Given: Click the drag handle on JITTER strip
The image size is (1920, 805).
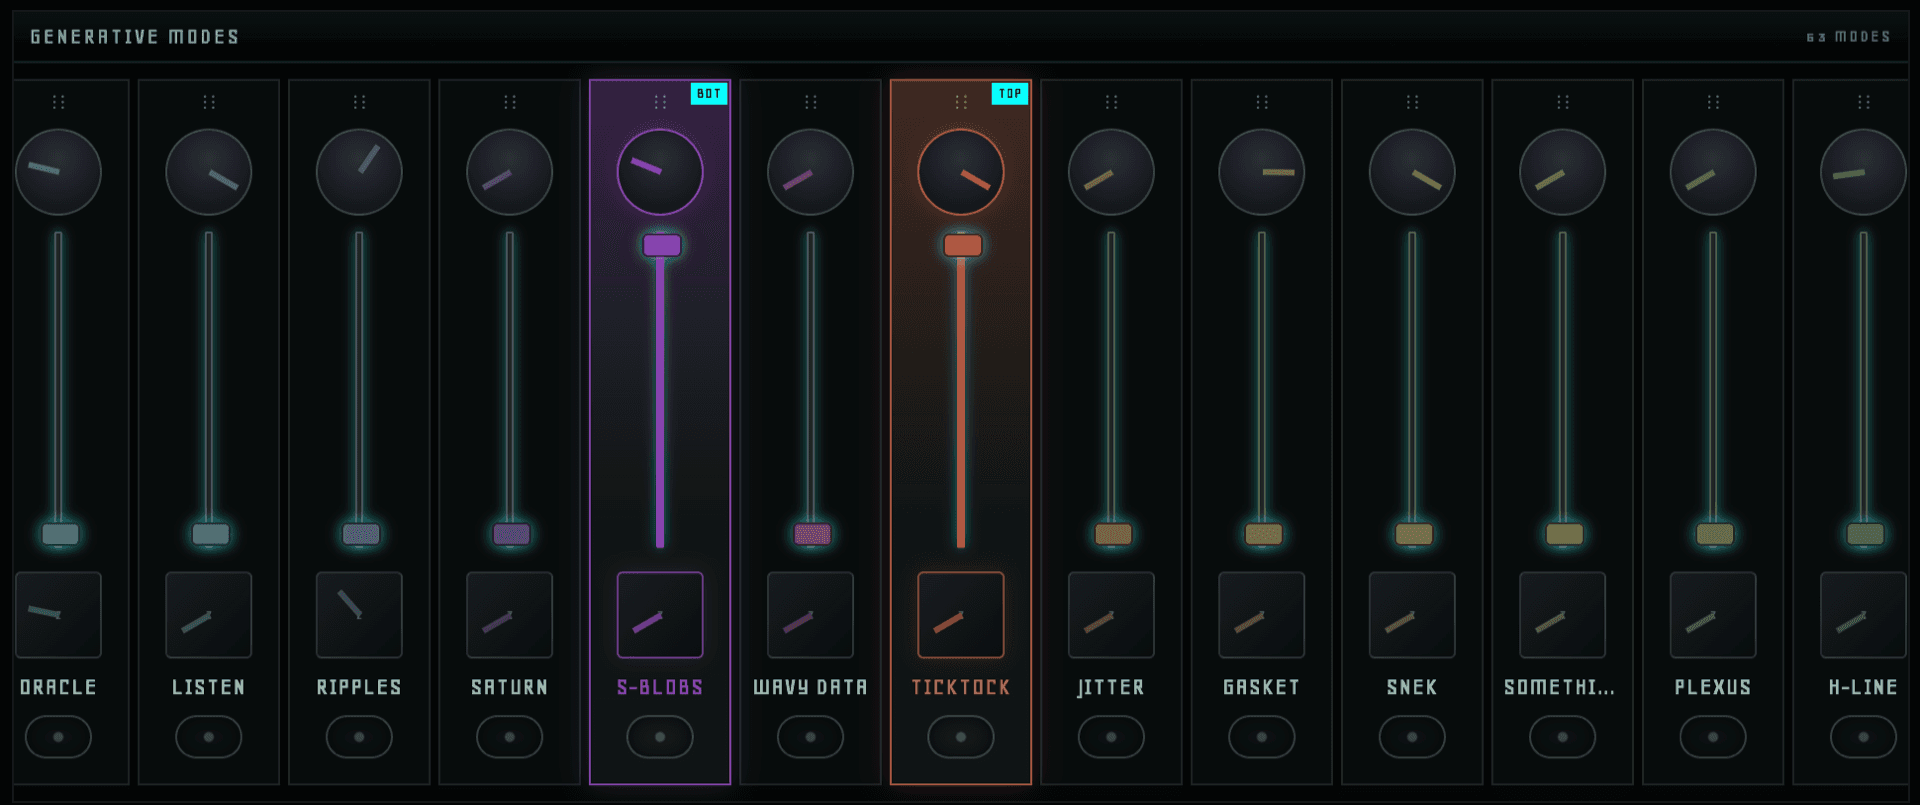Looking at the screenshot, I should coord(1111,102).
